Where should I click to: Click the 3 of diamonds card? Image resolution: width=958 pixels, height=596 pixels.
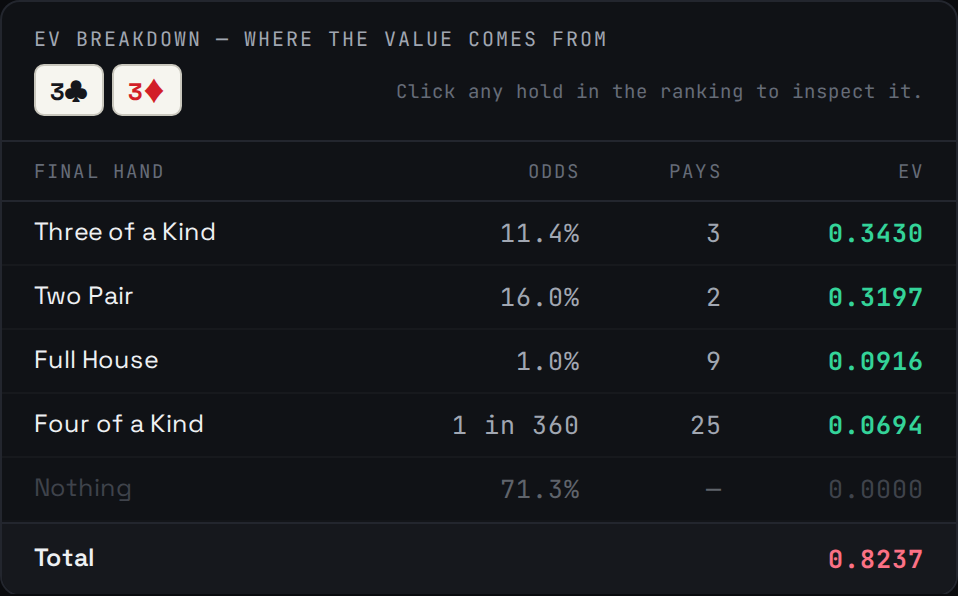[x=147, y=90]
